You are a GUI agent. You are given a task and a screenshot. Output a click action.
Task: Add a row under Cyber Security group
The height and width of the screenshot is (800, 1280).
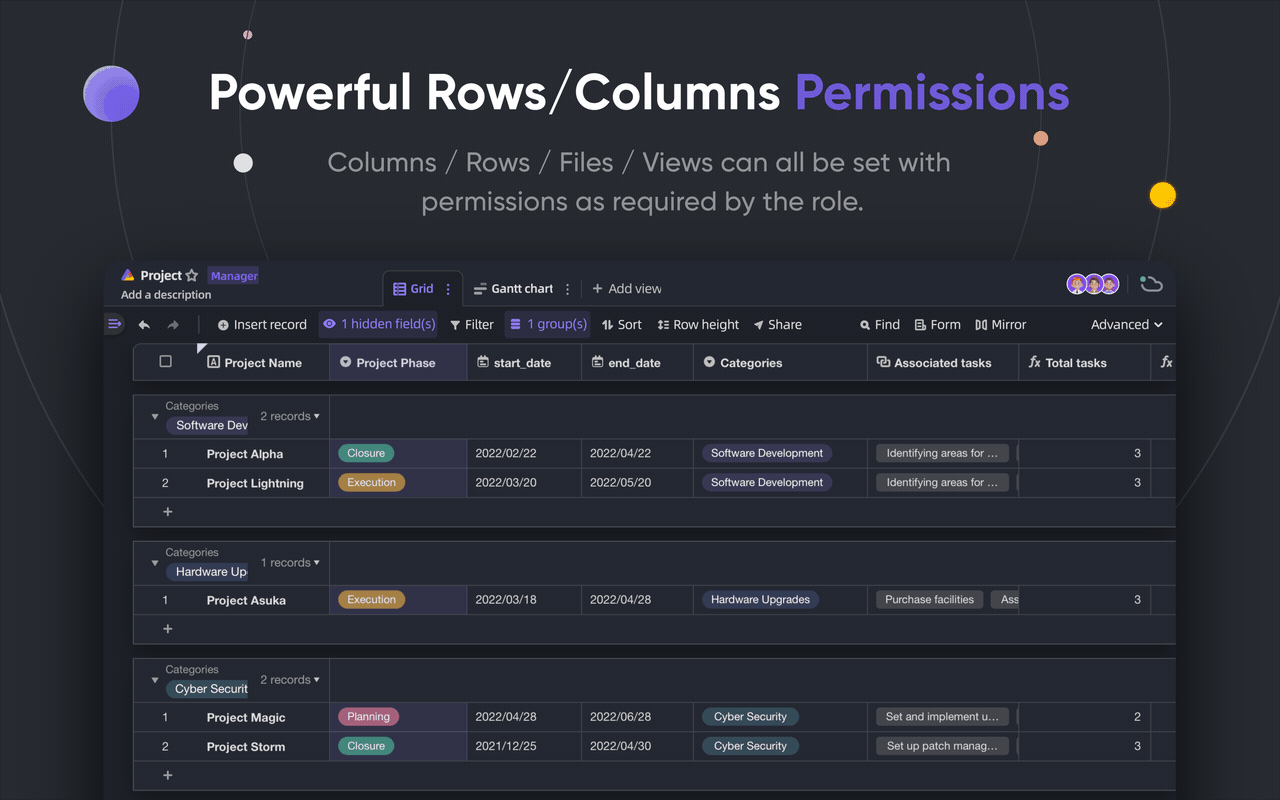click(168, 775)
